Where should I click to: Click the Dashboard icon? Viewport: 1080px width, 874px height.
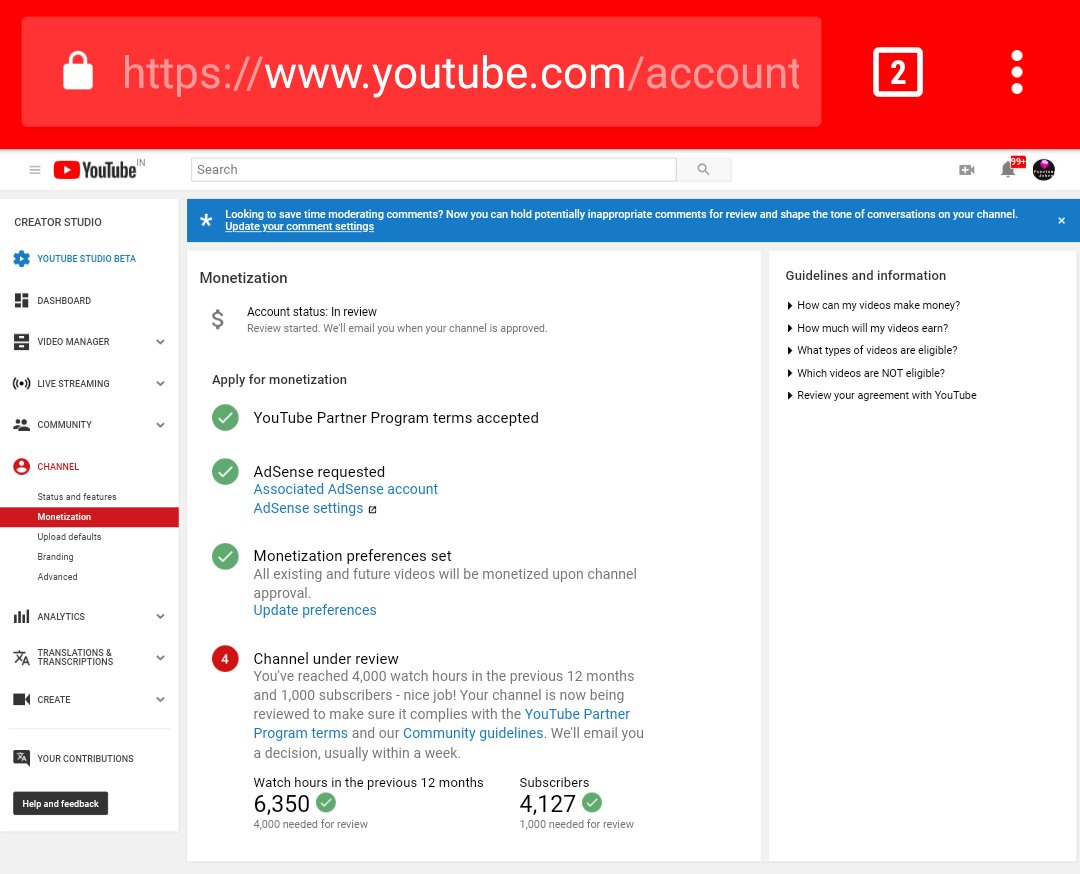[x=21, y=300]
